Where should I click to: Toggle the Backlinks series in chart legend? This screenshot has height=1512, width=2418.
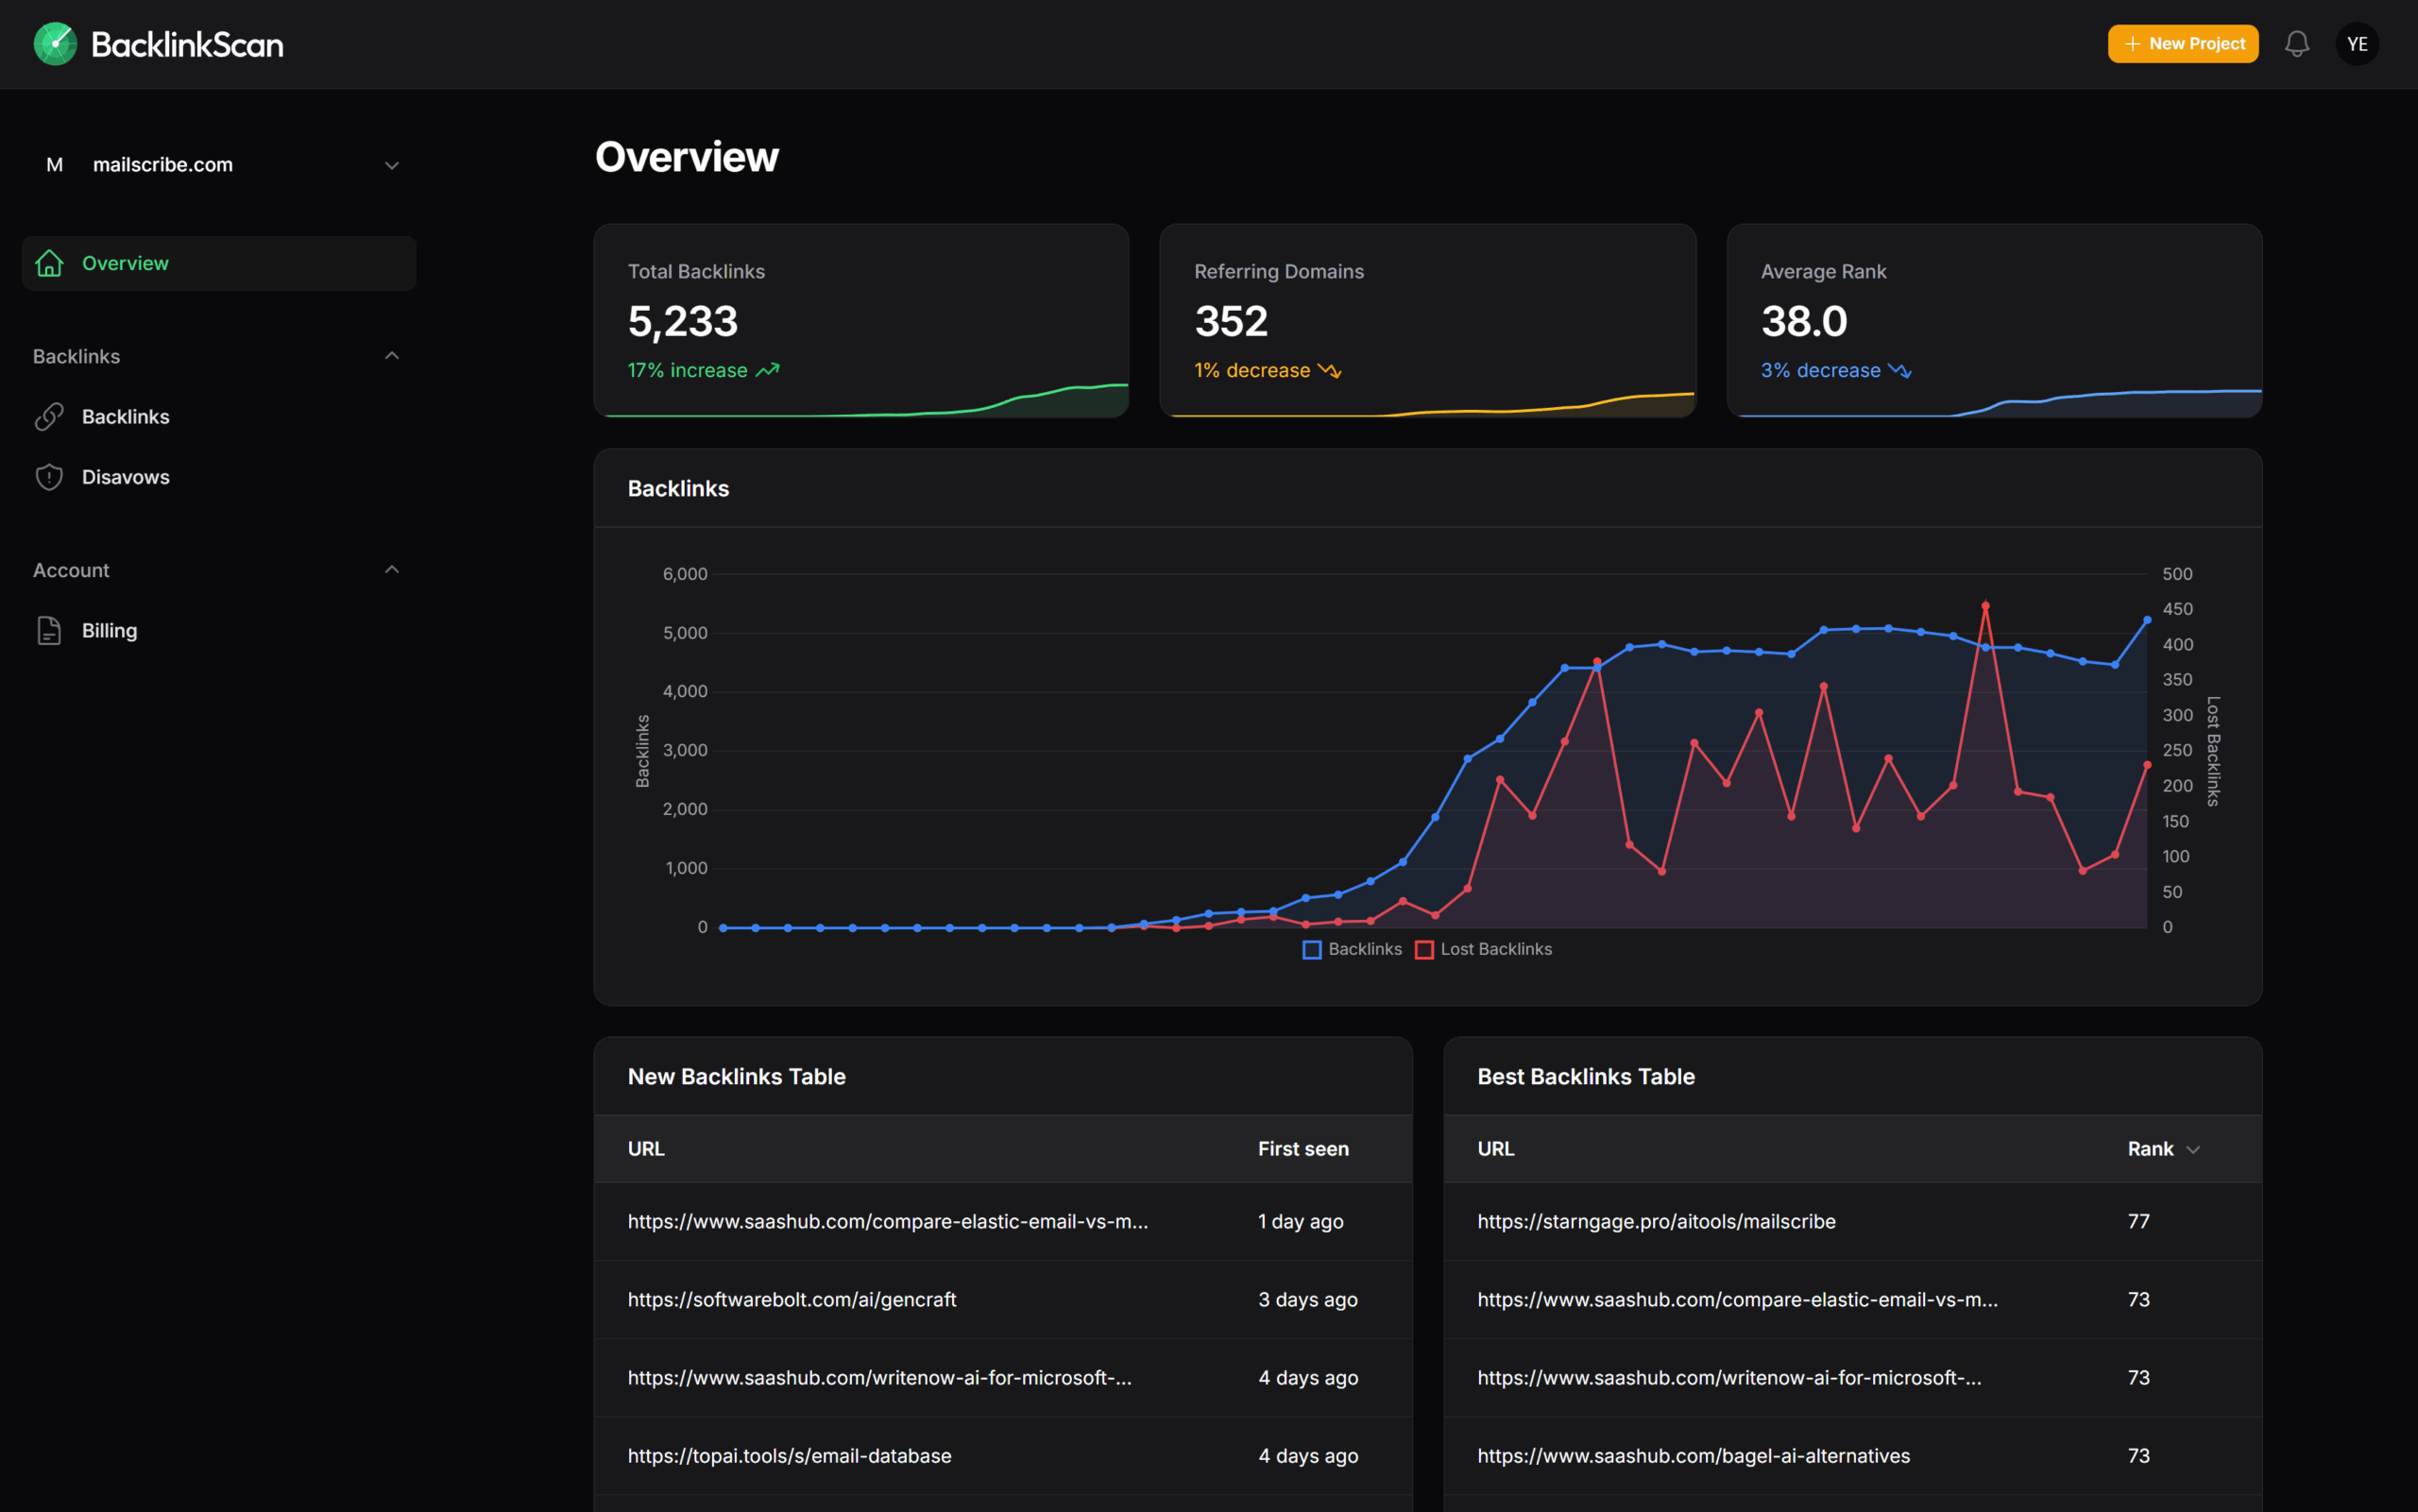1352,950
